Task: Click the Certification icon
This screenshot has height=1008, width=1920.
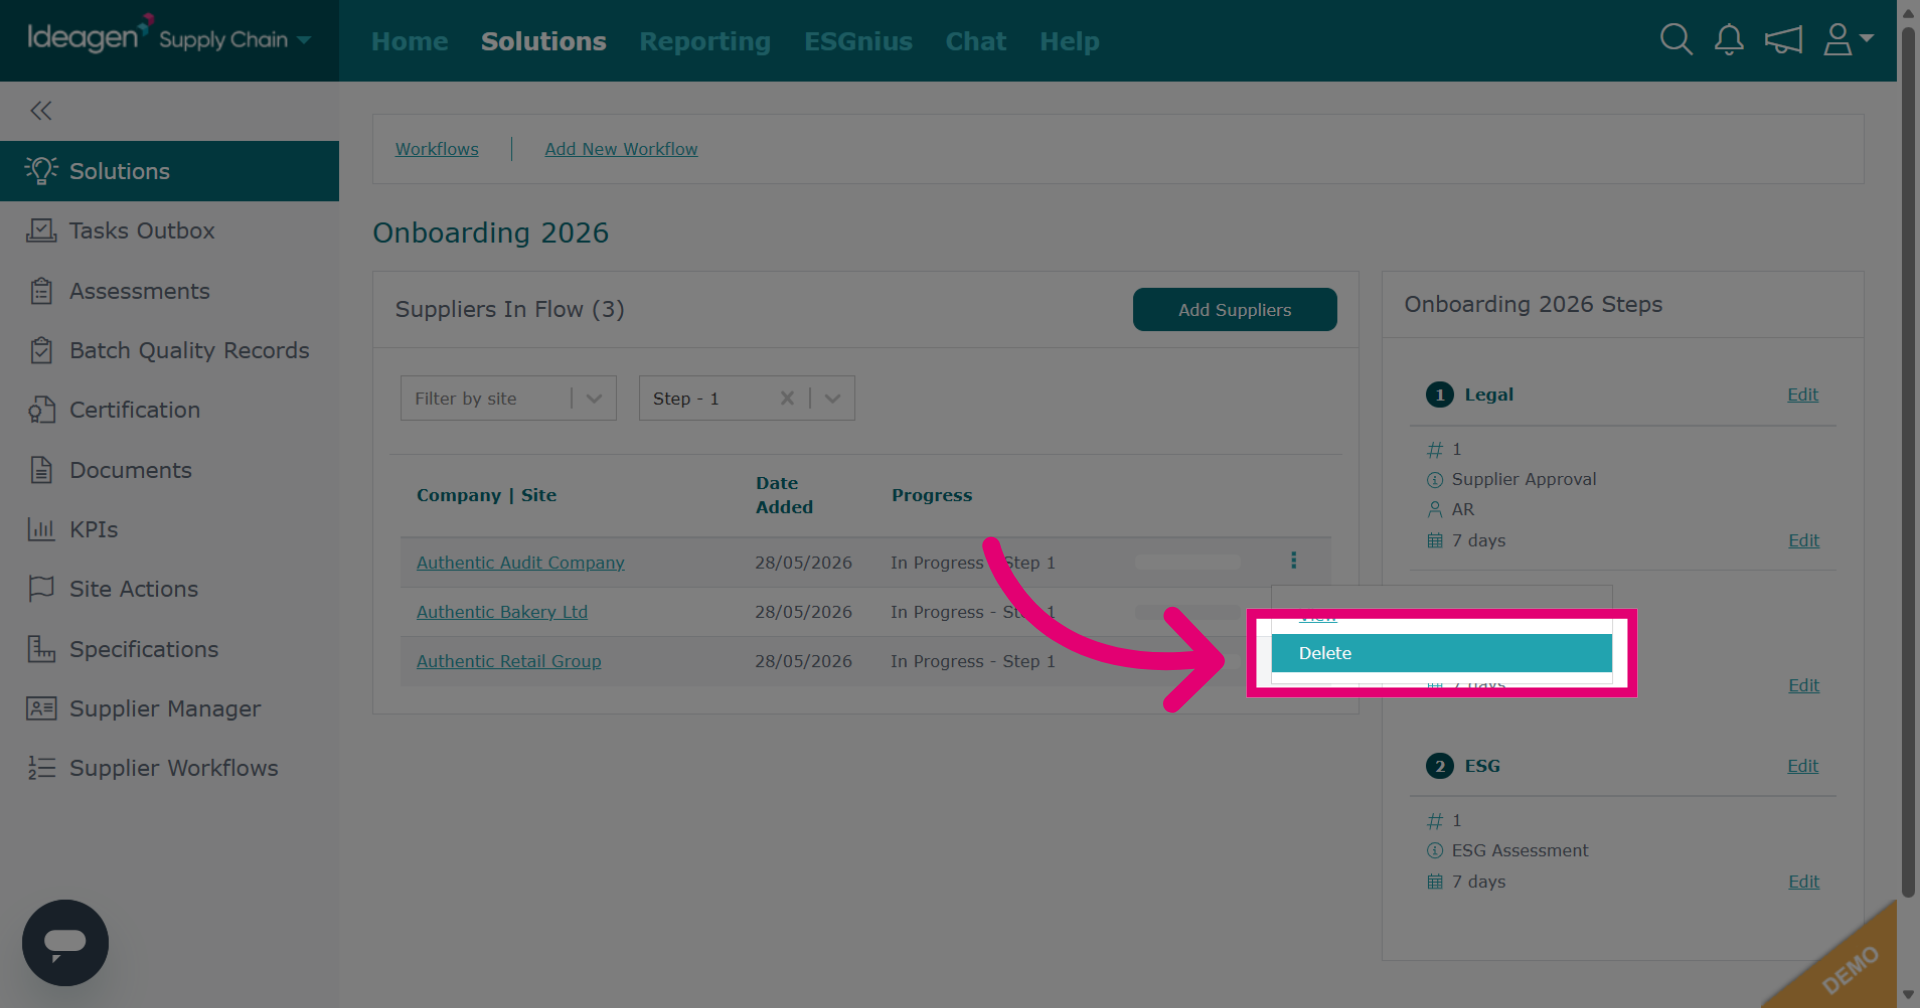Action: pyautogui.click(x=41, y=410)
